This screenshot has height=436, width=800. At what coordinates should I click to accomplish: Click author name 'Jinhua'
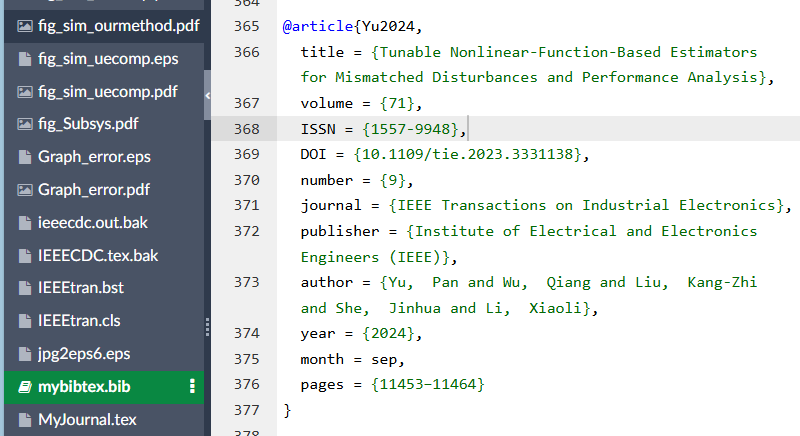pyautogui.click(x=414, y=309)
